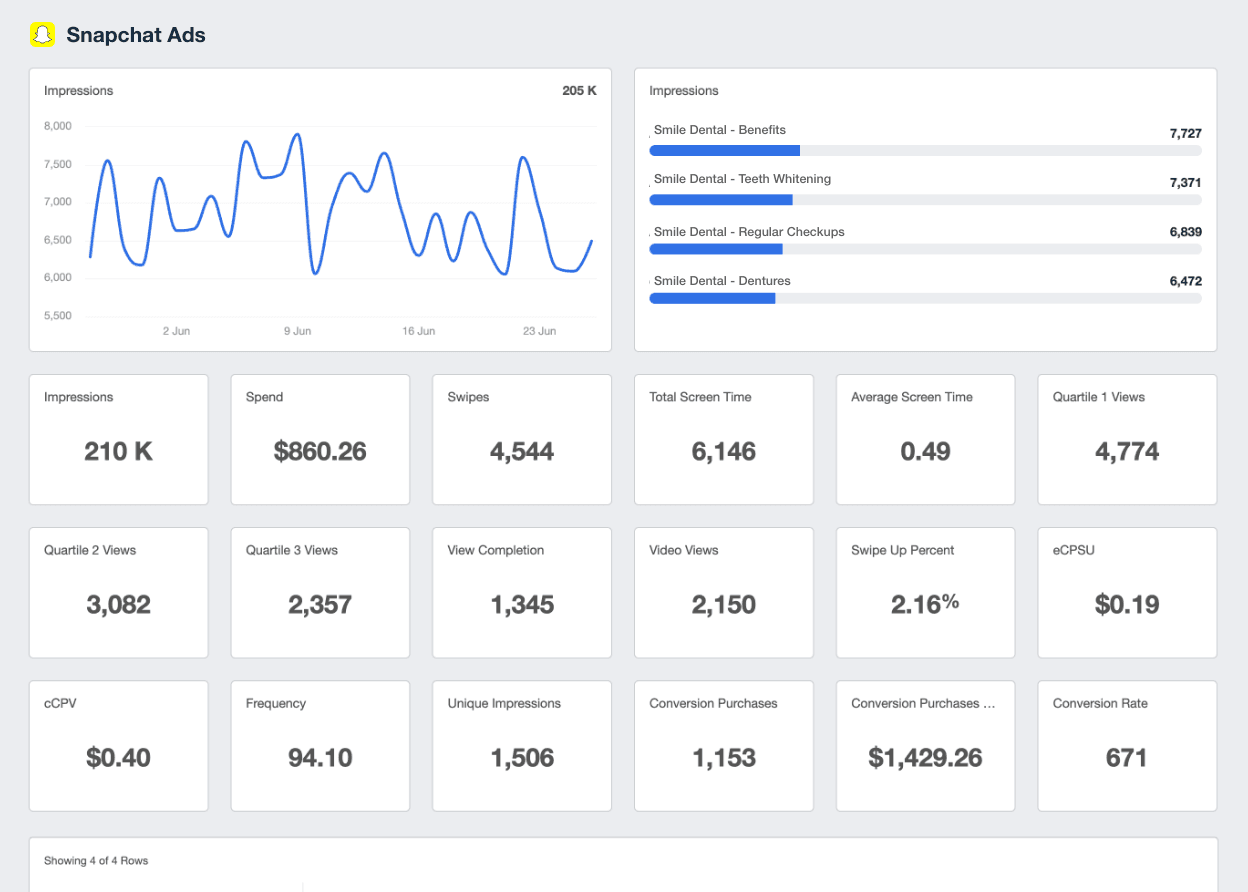1248x892 pixels.
Task: Select the eCPSU $0.19 card
Action: tap(1126, 592)
